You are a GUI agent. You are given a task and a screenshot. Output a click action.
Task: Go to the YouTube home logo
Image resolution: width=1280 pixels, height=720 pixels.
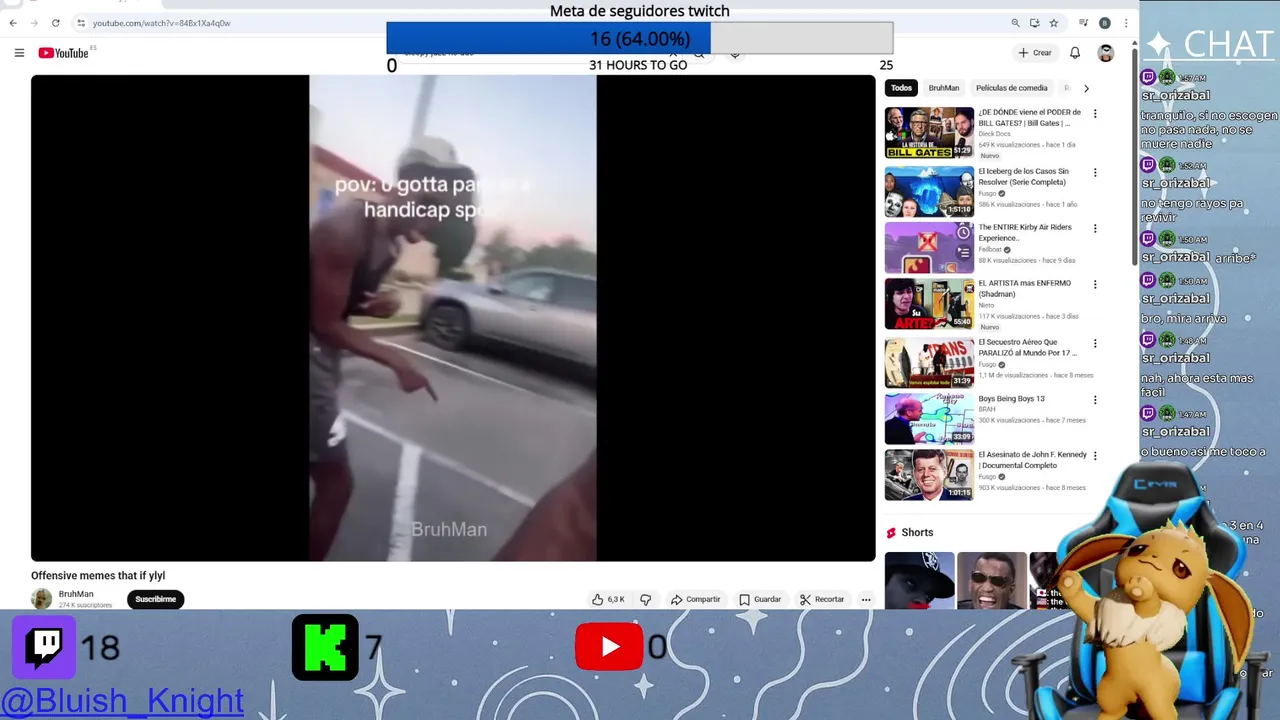(64, 53)
